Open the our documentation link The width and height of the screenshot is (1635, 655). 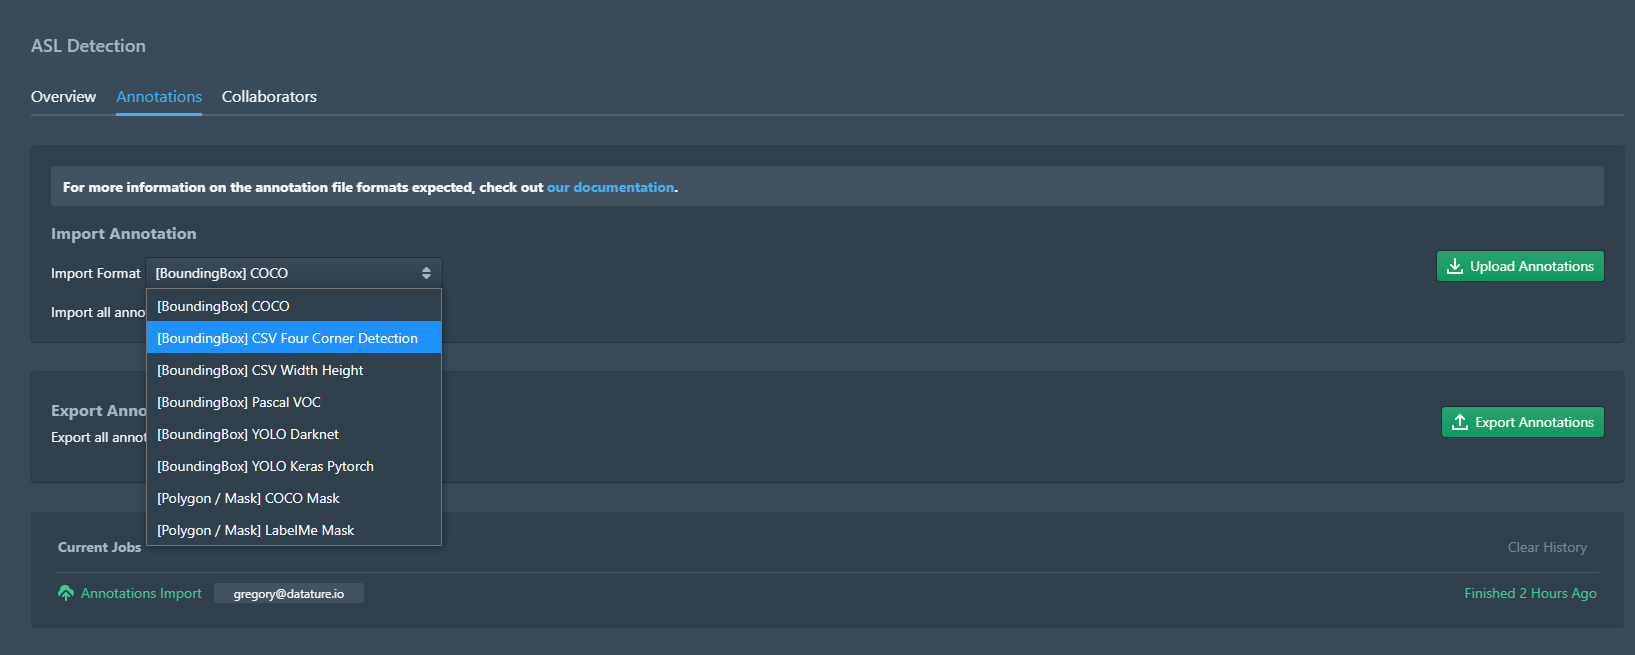tap(610, 187)
